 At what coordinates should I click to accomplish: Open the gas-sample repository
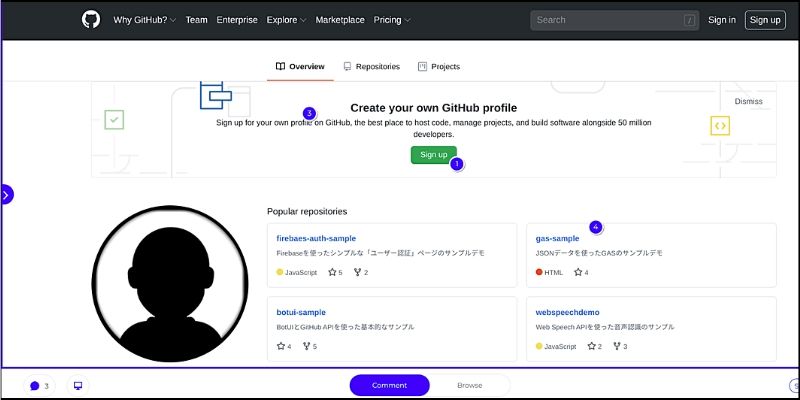pyautogui.click(x=558, y=238)
